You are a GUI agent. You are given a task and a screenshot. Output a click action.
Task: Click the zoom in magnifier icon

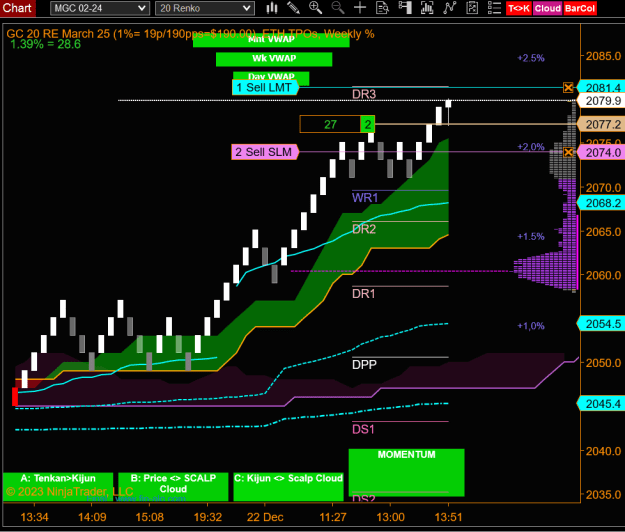point(315,8)
